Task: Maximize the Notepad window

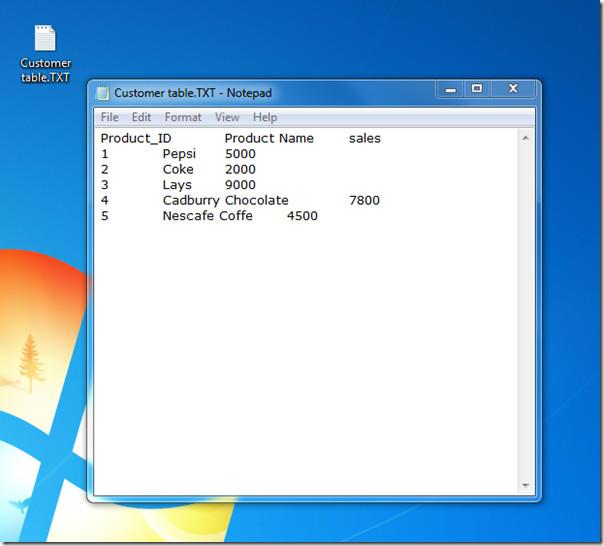Action: 477,89
